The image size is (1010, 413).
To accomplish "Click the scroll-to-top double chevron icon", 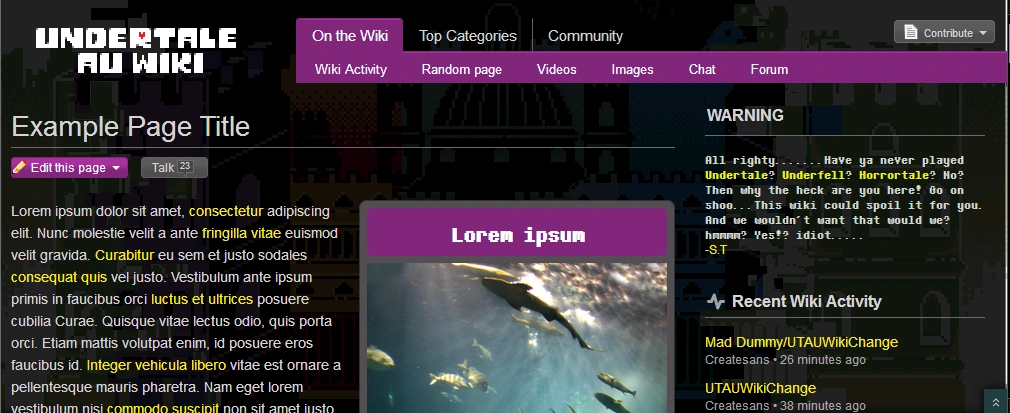I will coord(995,401).
